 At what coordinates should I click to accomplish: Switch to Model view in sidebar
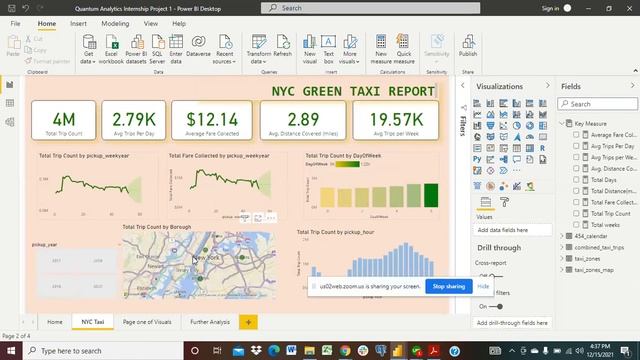point(10,122)
